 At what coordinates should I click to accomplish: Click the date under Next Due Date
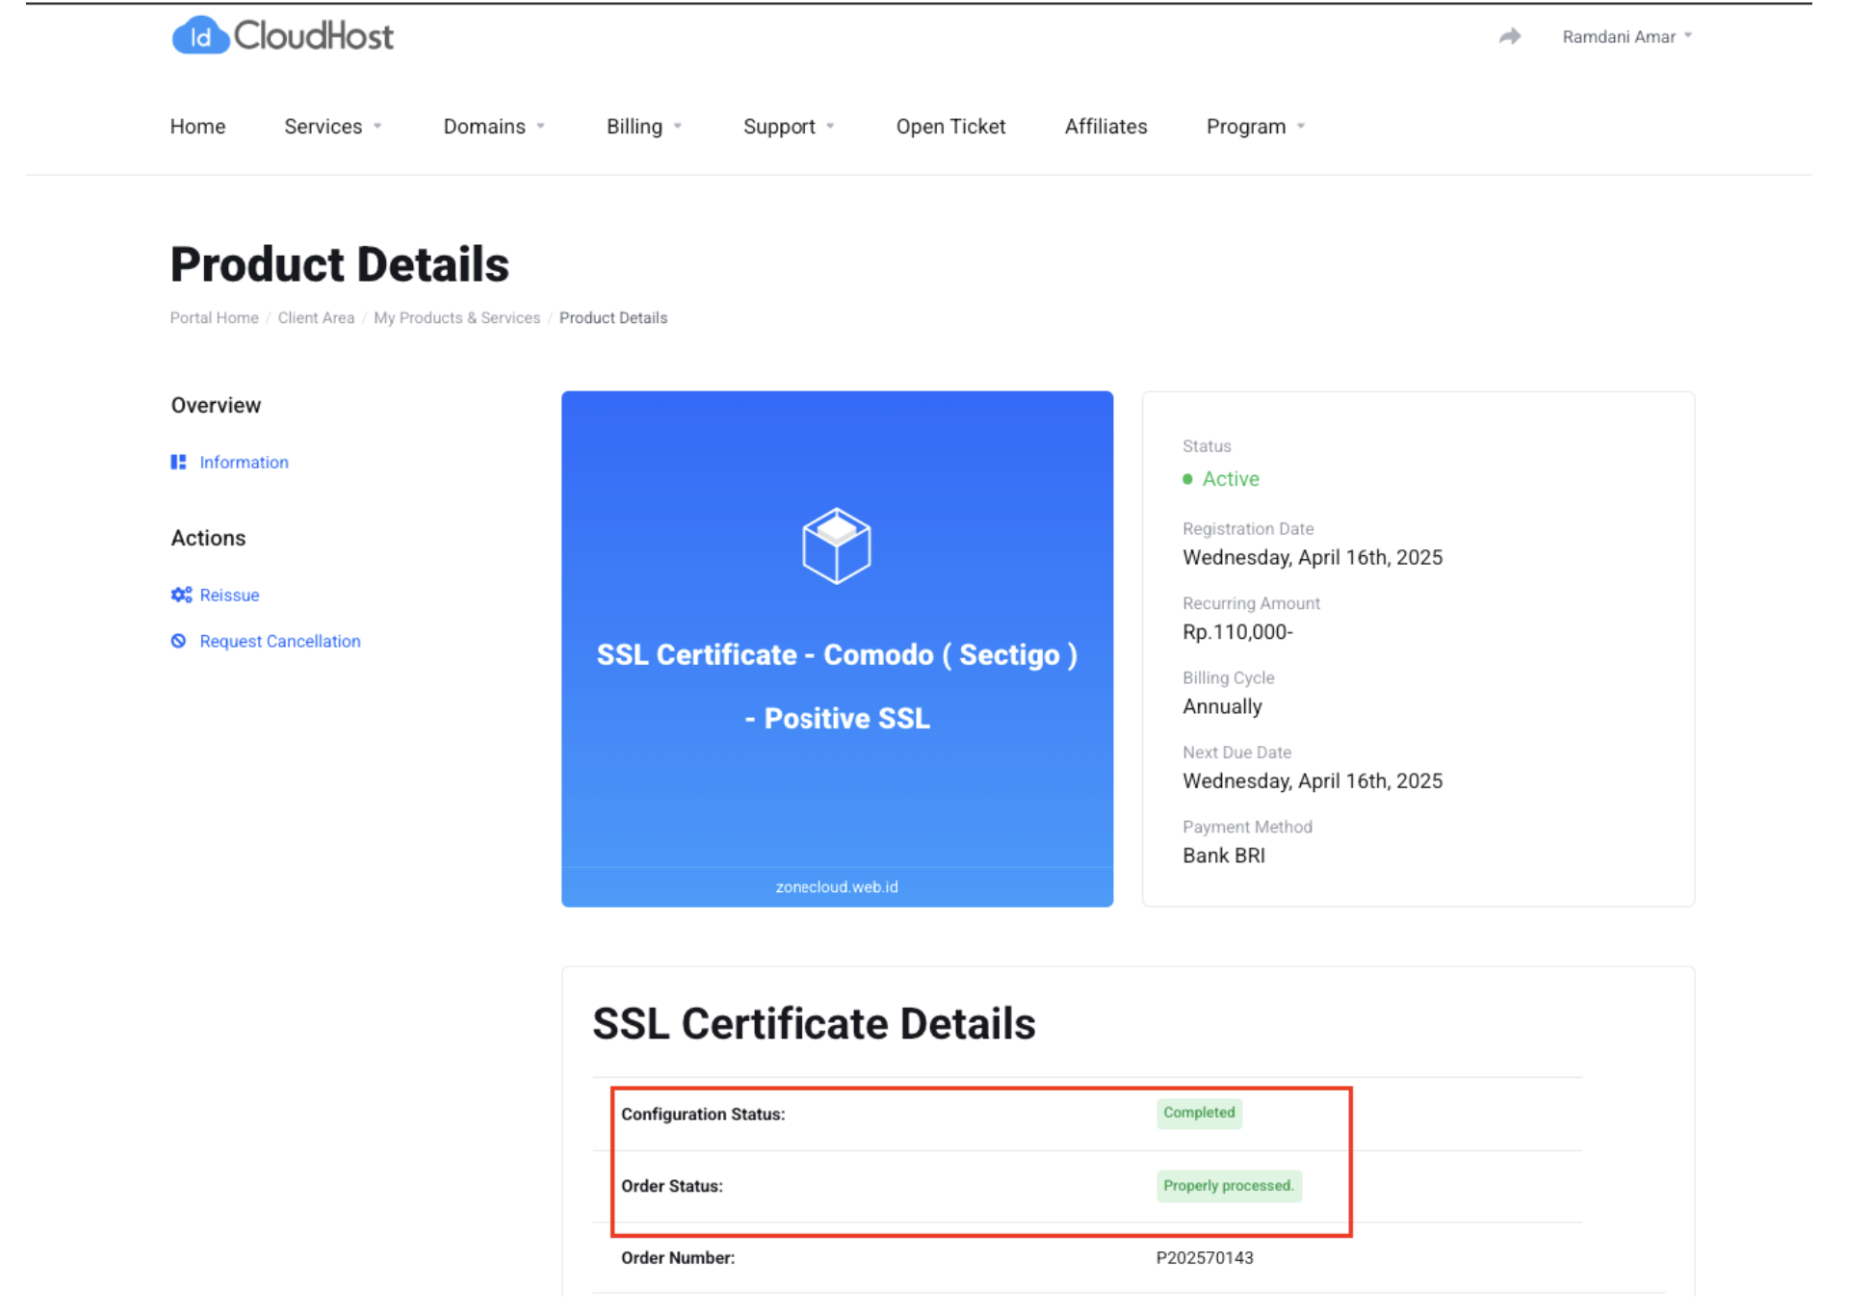click(x=1312, y=781)
